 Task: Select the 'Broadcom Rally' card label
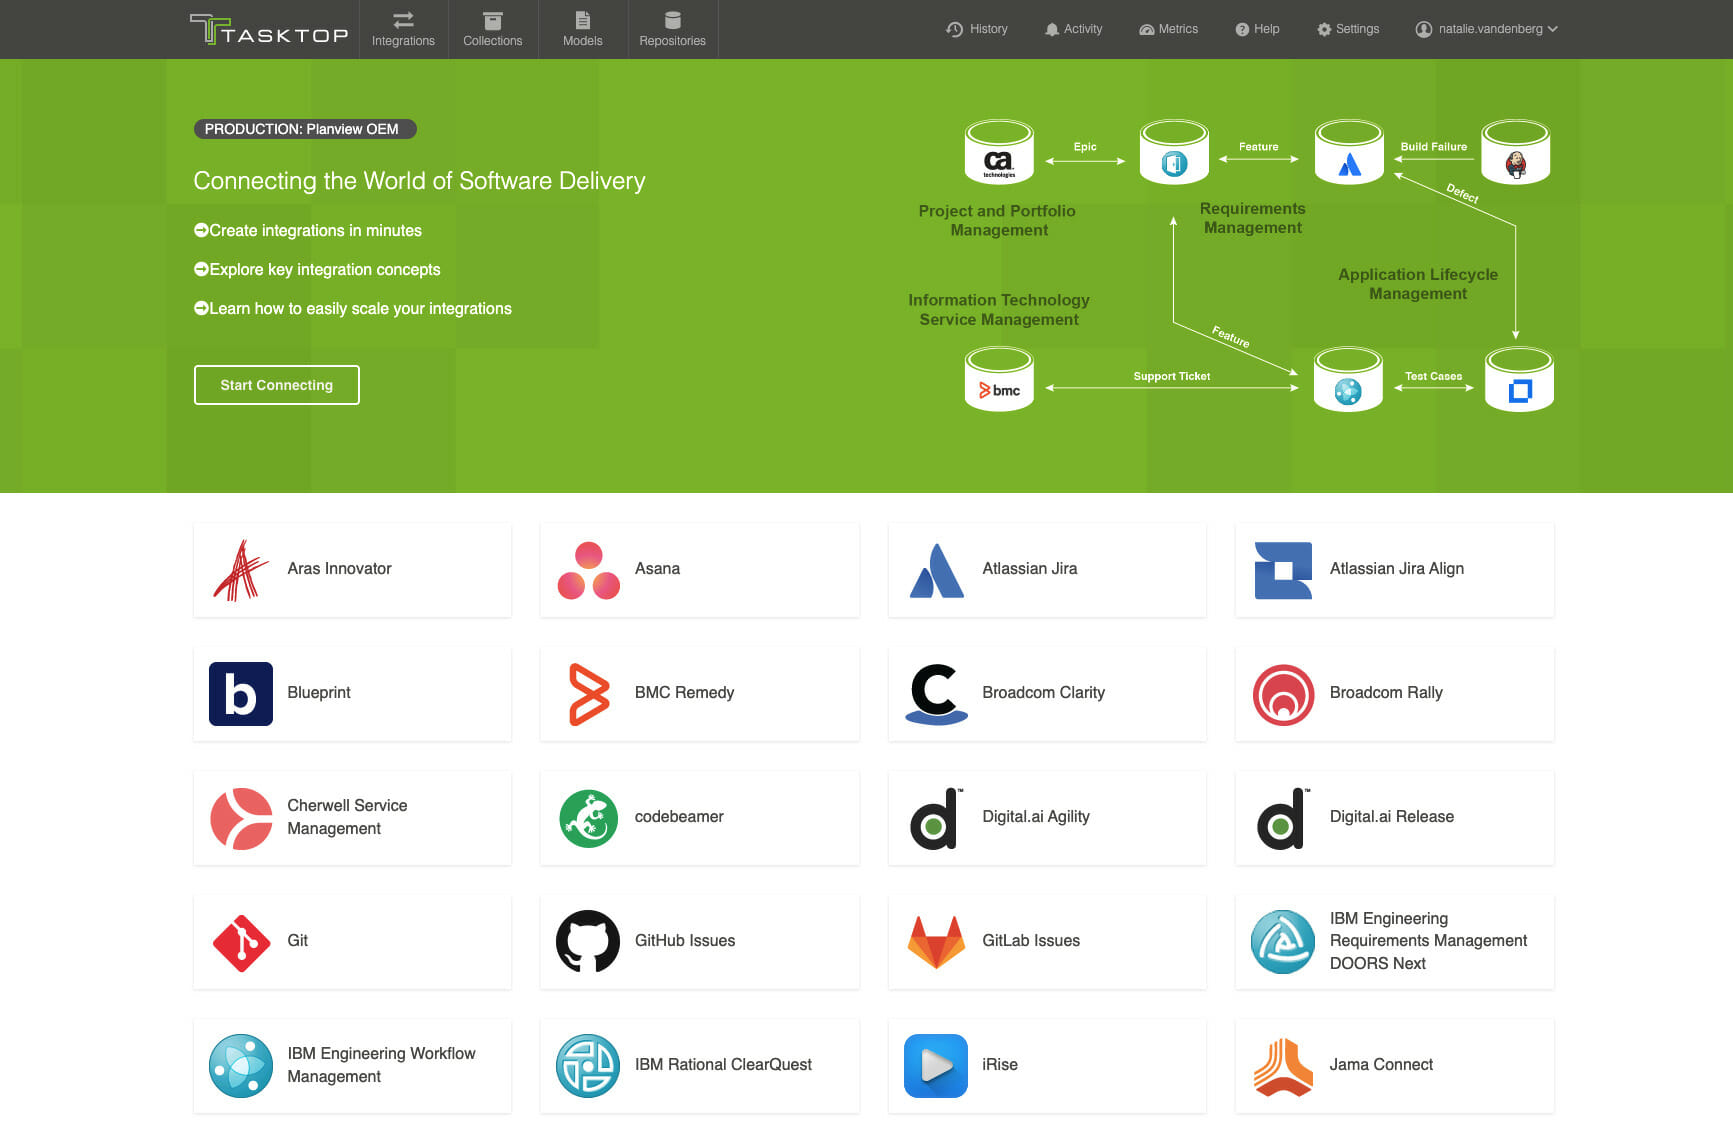pos(1386,693)
